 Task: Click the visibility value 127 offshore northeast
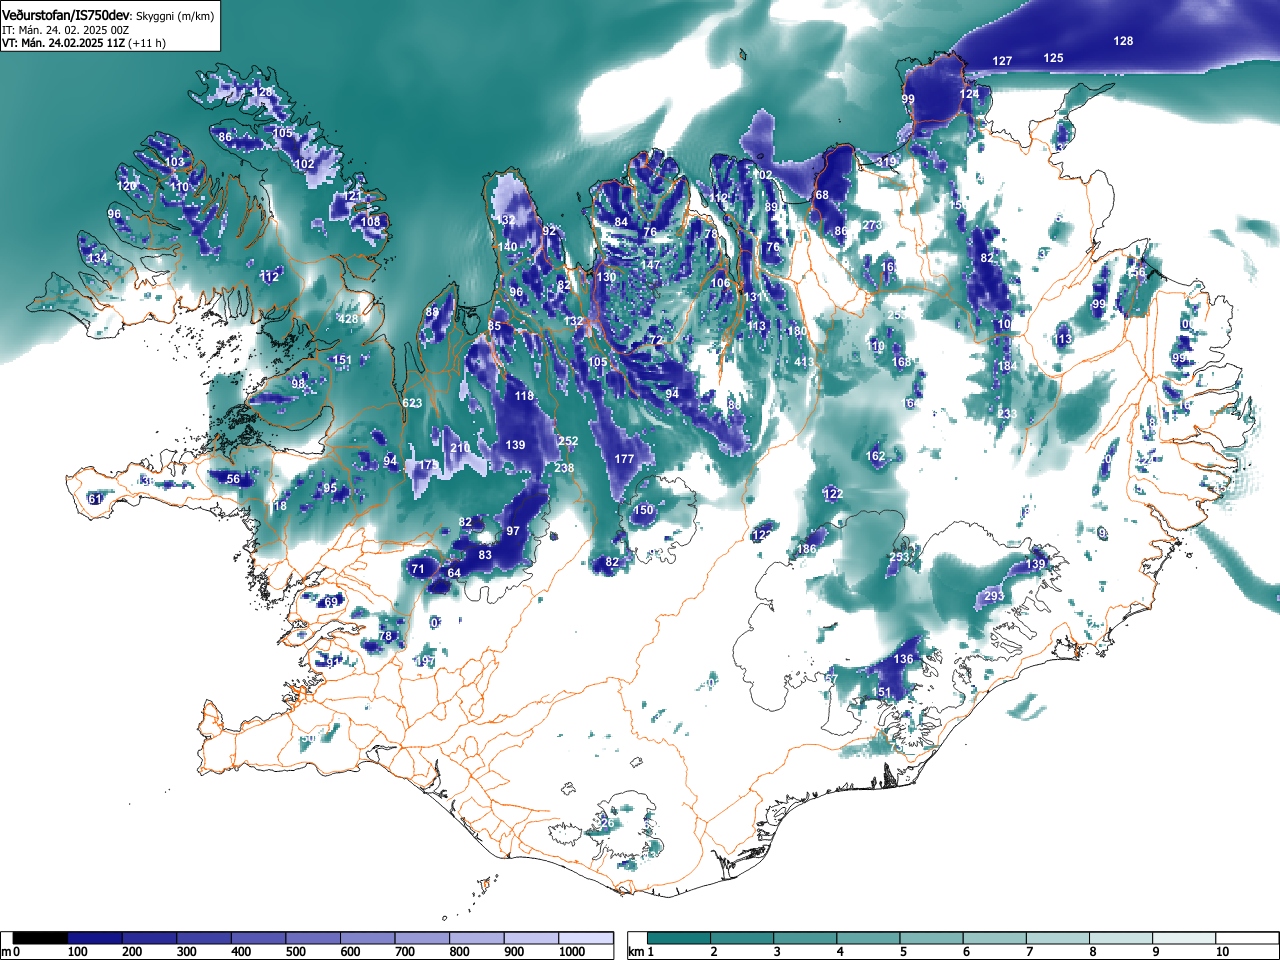(x=1002, y=61)
